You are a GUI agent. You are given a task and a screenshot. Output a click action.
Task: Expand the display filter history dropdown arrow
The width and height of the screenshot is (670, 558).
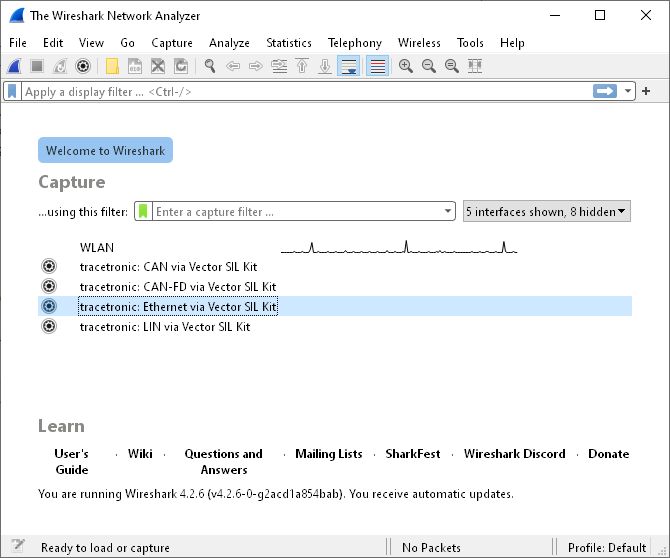(x=628, y=91)
